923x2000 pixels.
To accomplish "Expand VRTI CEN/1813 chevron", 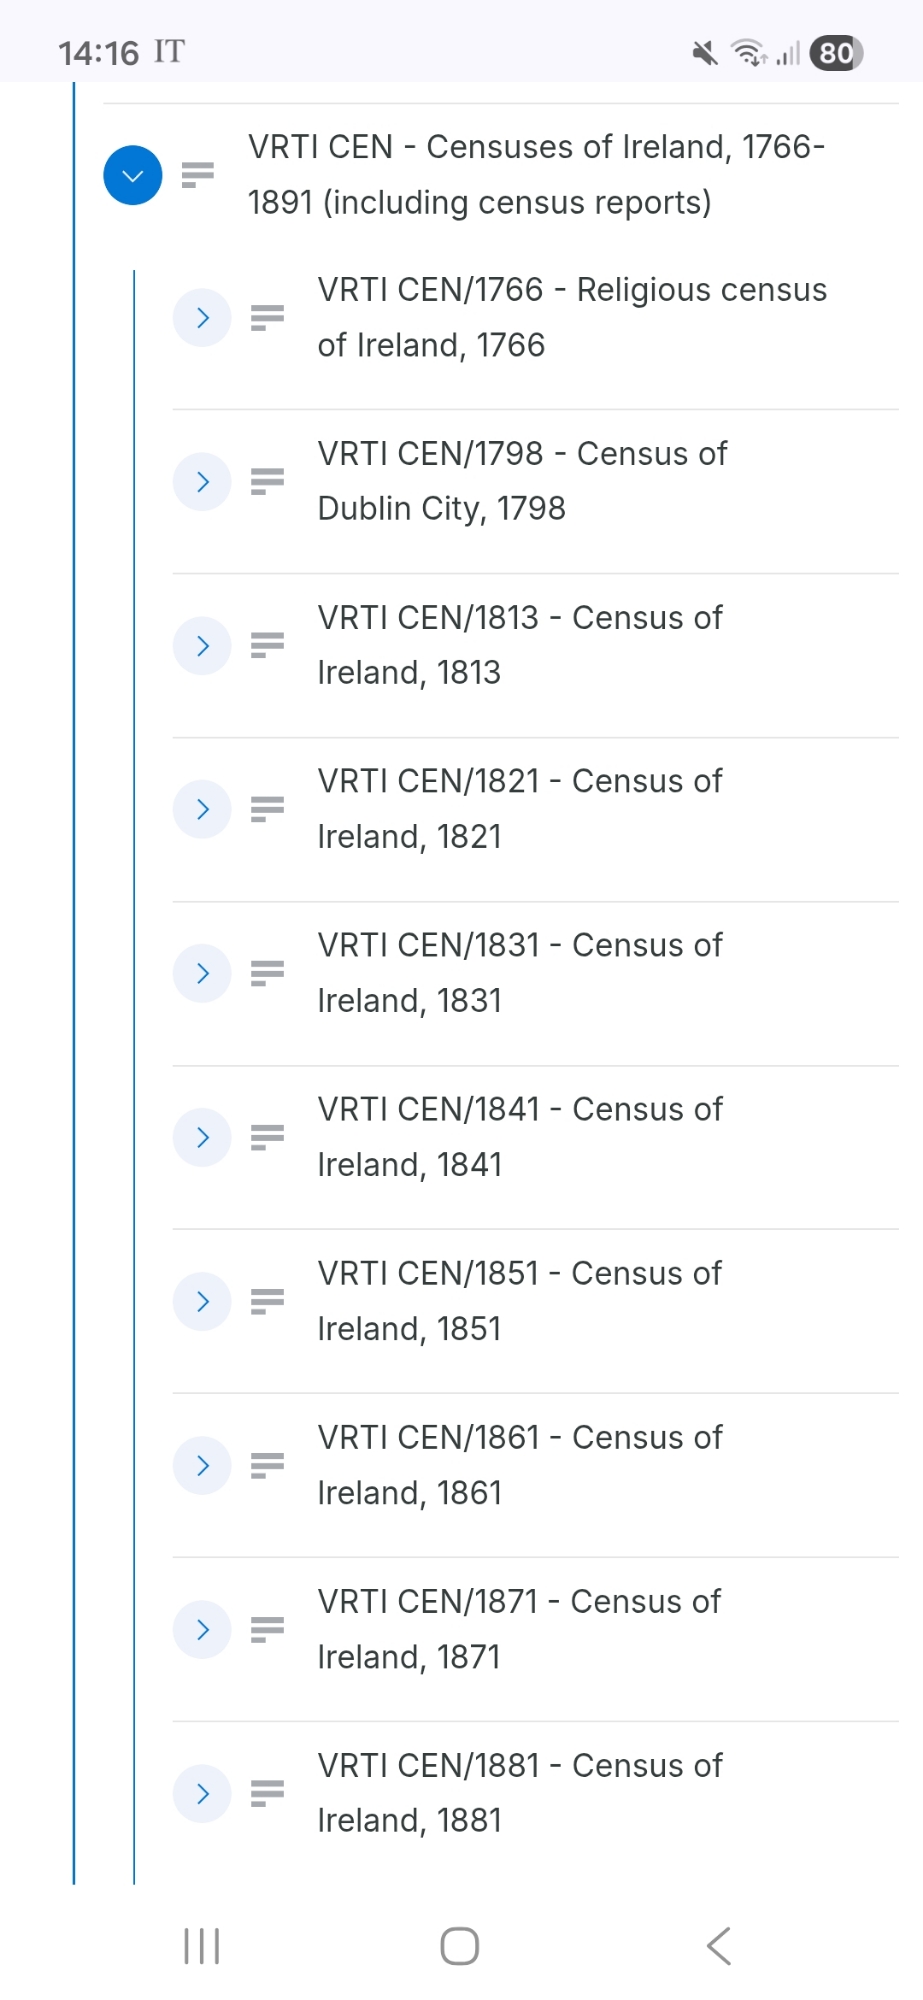I will 202,646.
